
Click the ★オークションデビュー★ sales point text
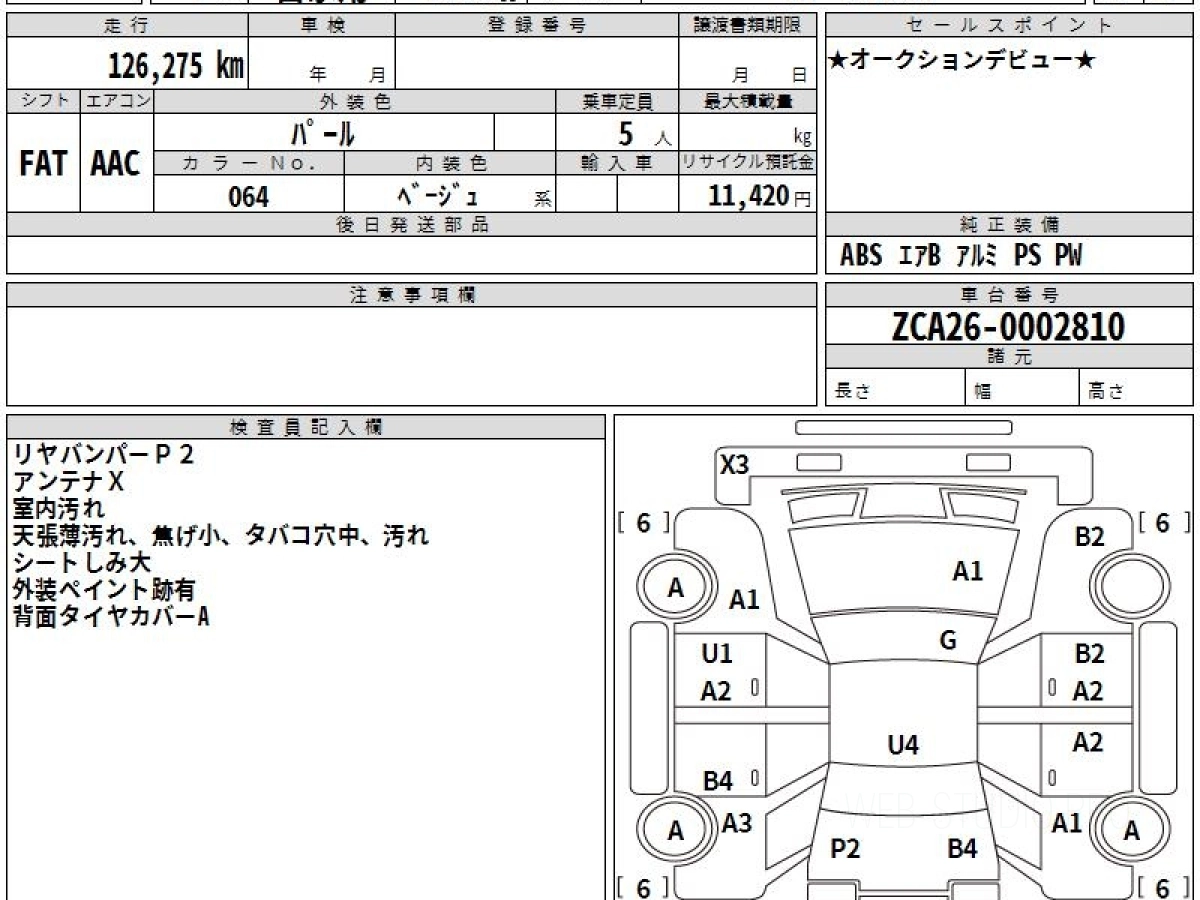961,61
